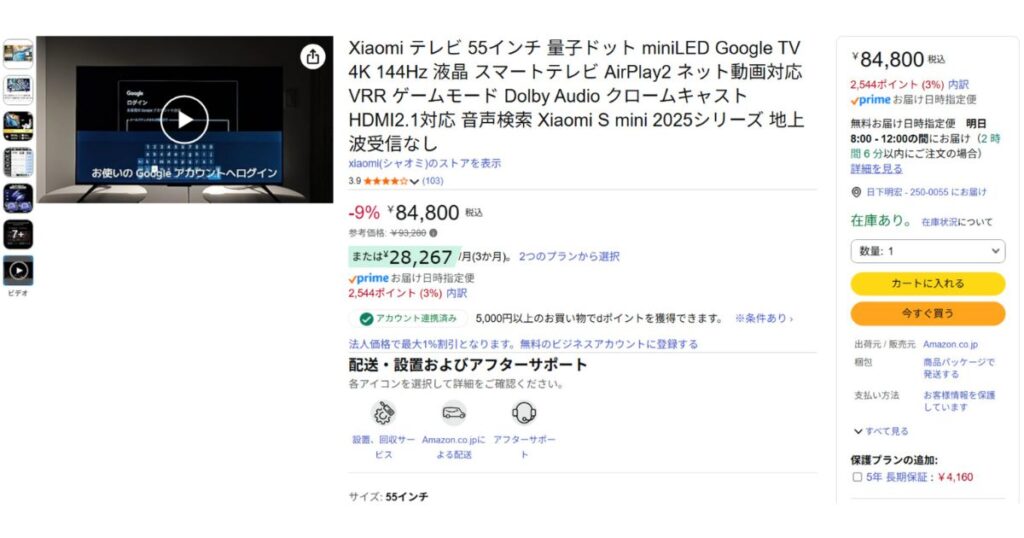Play the product video
This screenshot has height=538, width=1024.
coord(185,119)
